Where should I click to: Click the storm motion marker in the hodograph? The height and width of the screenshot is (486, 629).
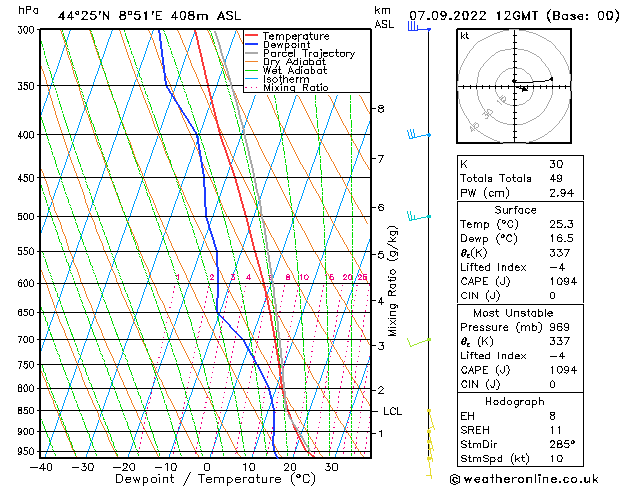524,88
